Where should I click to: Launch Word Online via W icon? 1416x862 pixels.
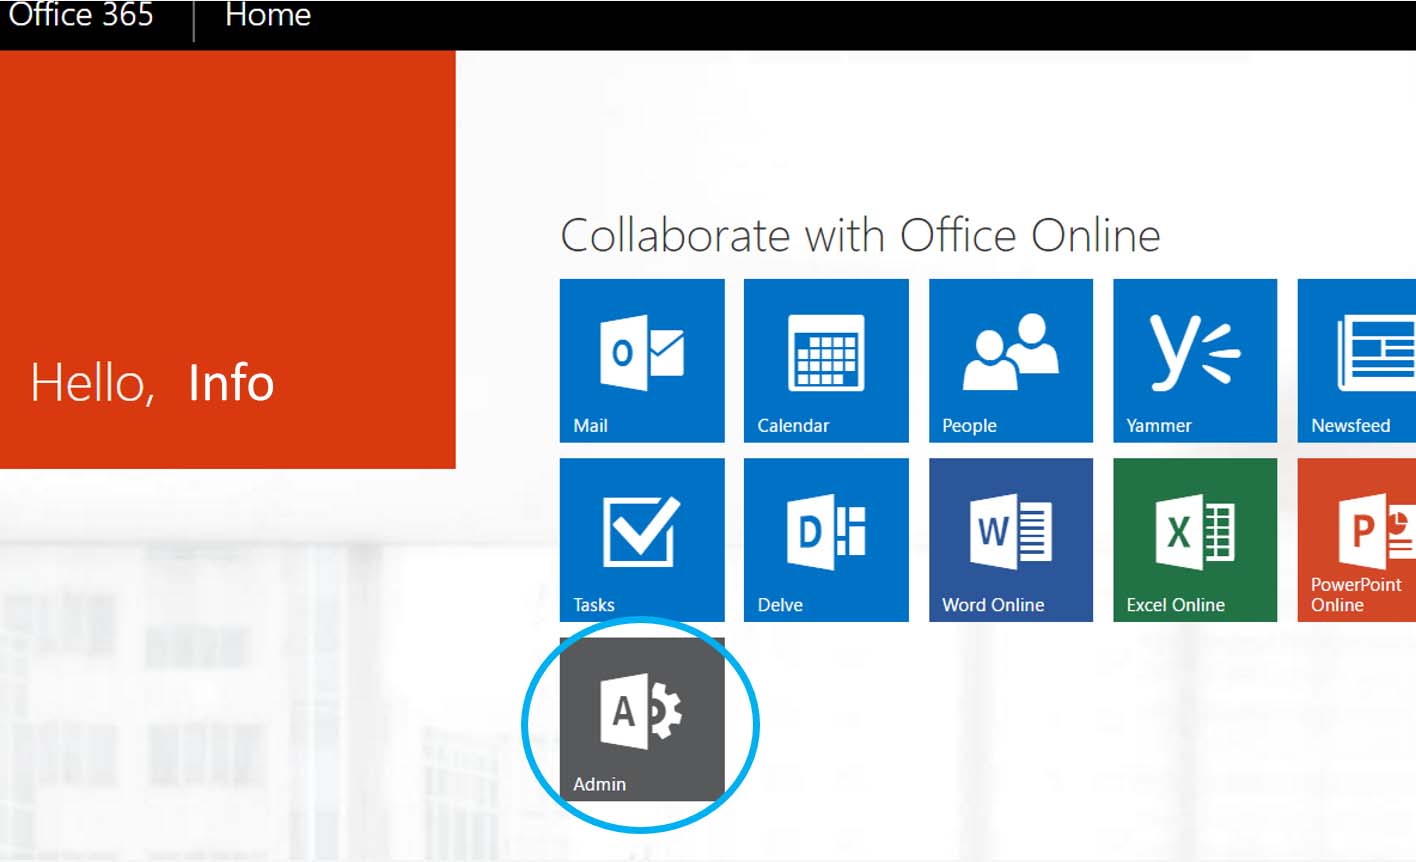point(1010,531)
